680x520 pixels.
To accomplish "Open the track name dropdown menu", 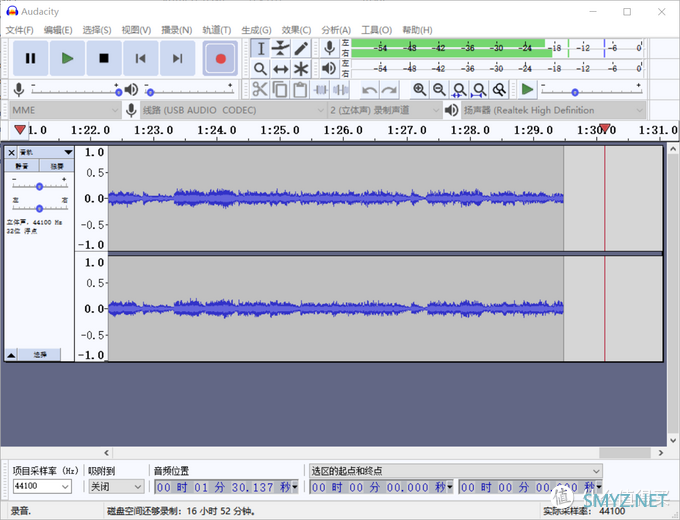I will click(x=46, y=152).
